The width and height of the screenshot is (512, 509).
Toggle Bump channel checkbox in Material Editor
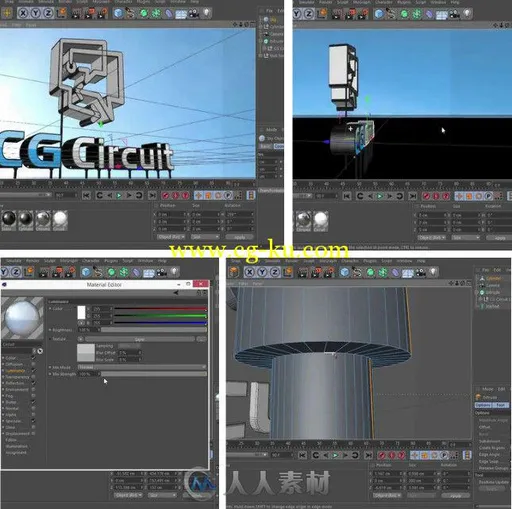pyautogui.click(x=33, y=402)
